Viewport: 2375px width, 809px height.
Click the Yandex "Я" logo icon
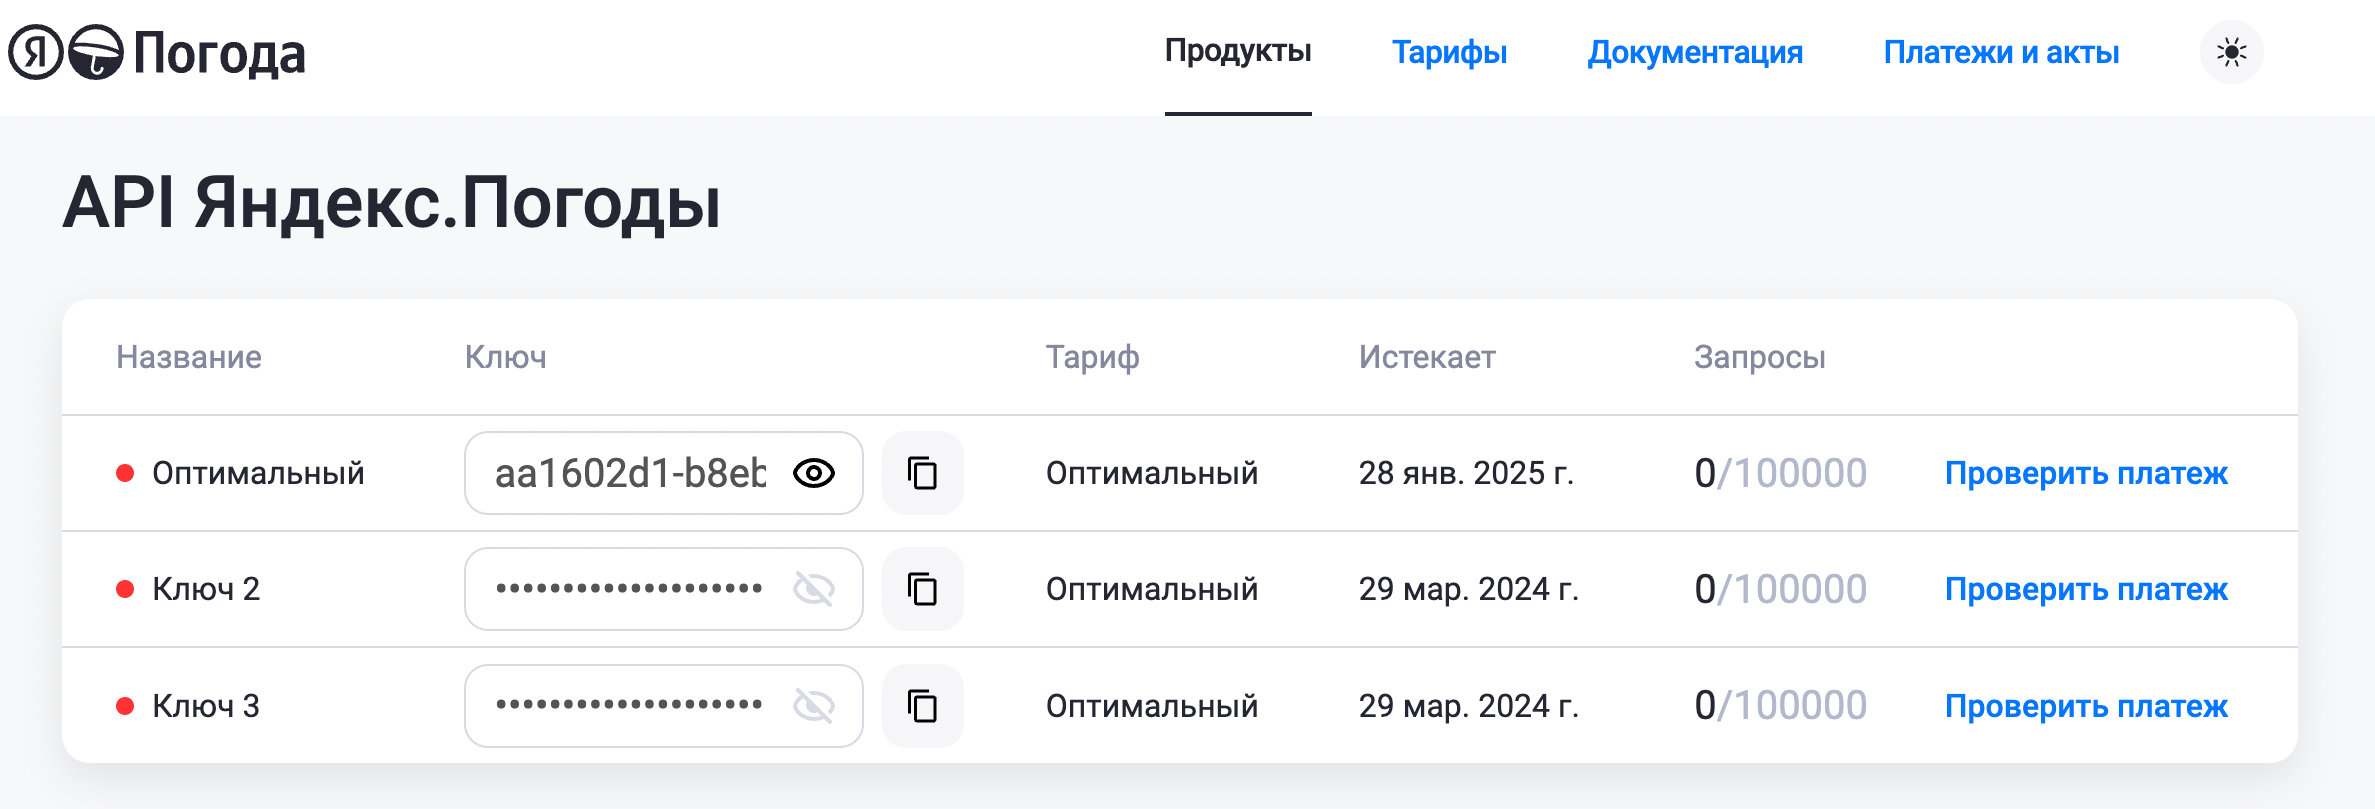(x=36, y=52)
